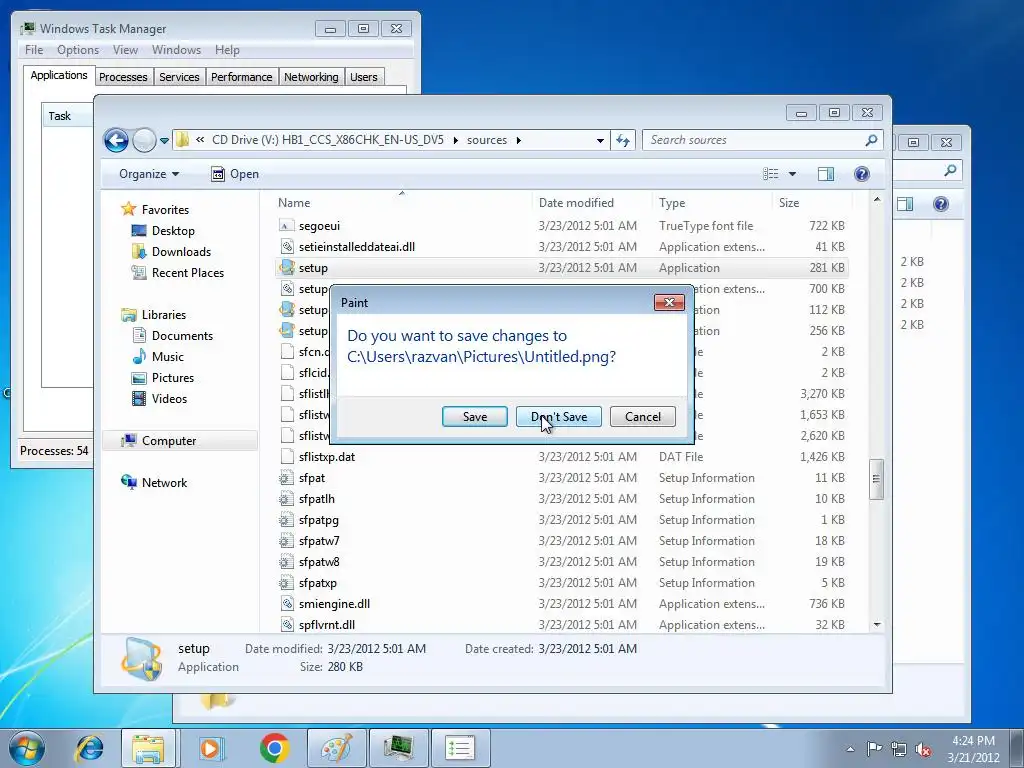
Task: Click sources in the address breadcrumb
Action: (x=487, y=140)
